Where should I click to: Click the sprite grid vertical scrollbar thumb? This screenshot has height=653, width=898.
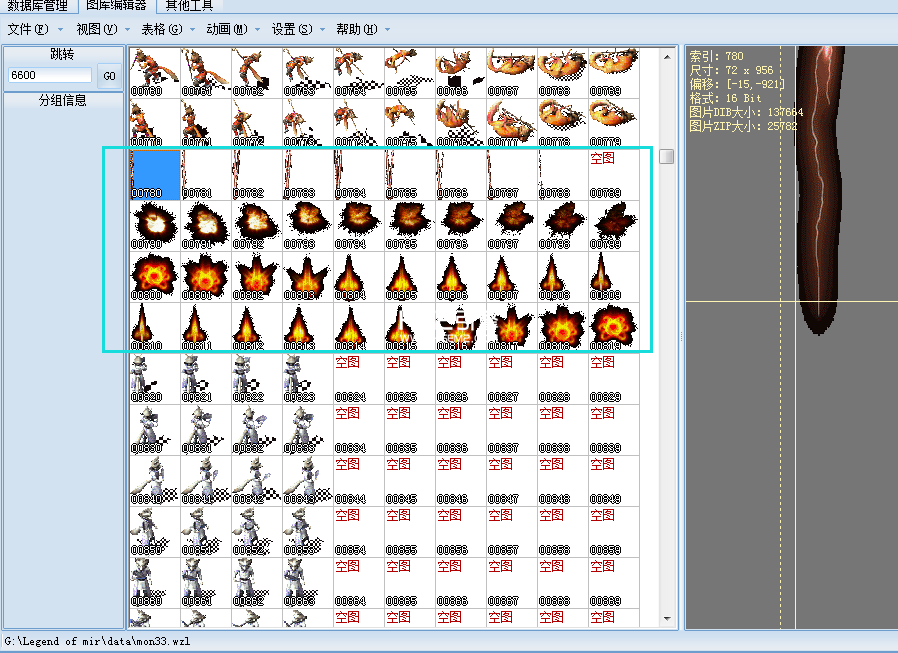666,156
